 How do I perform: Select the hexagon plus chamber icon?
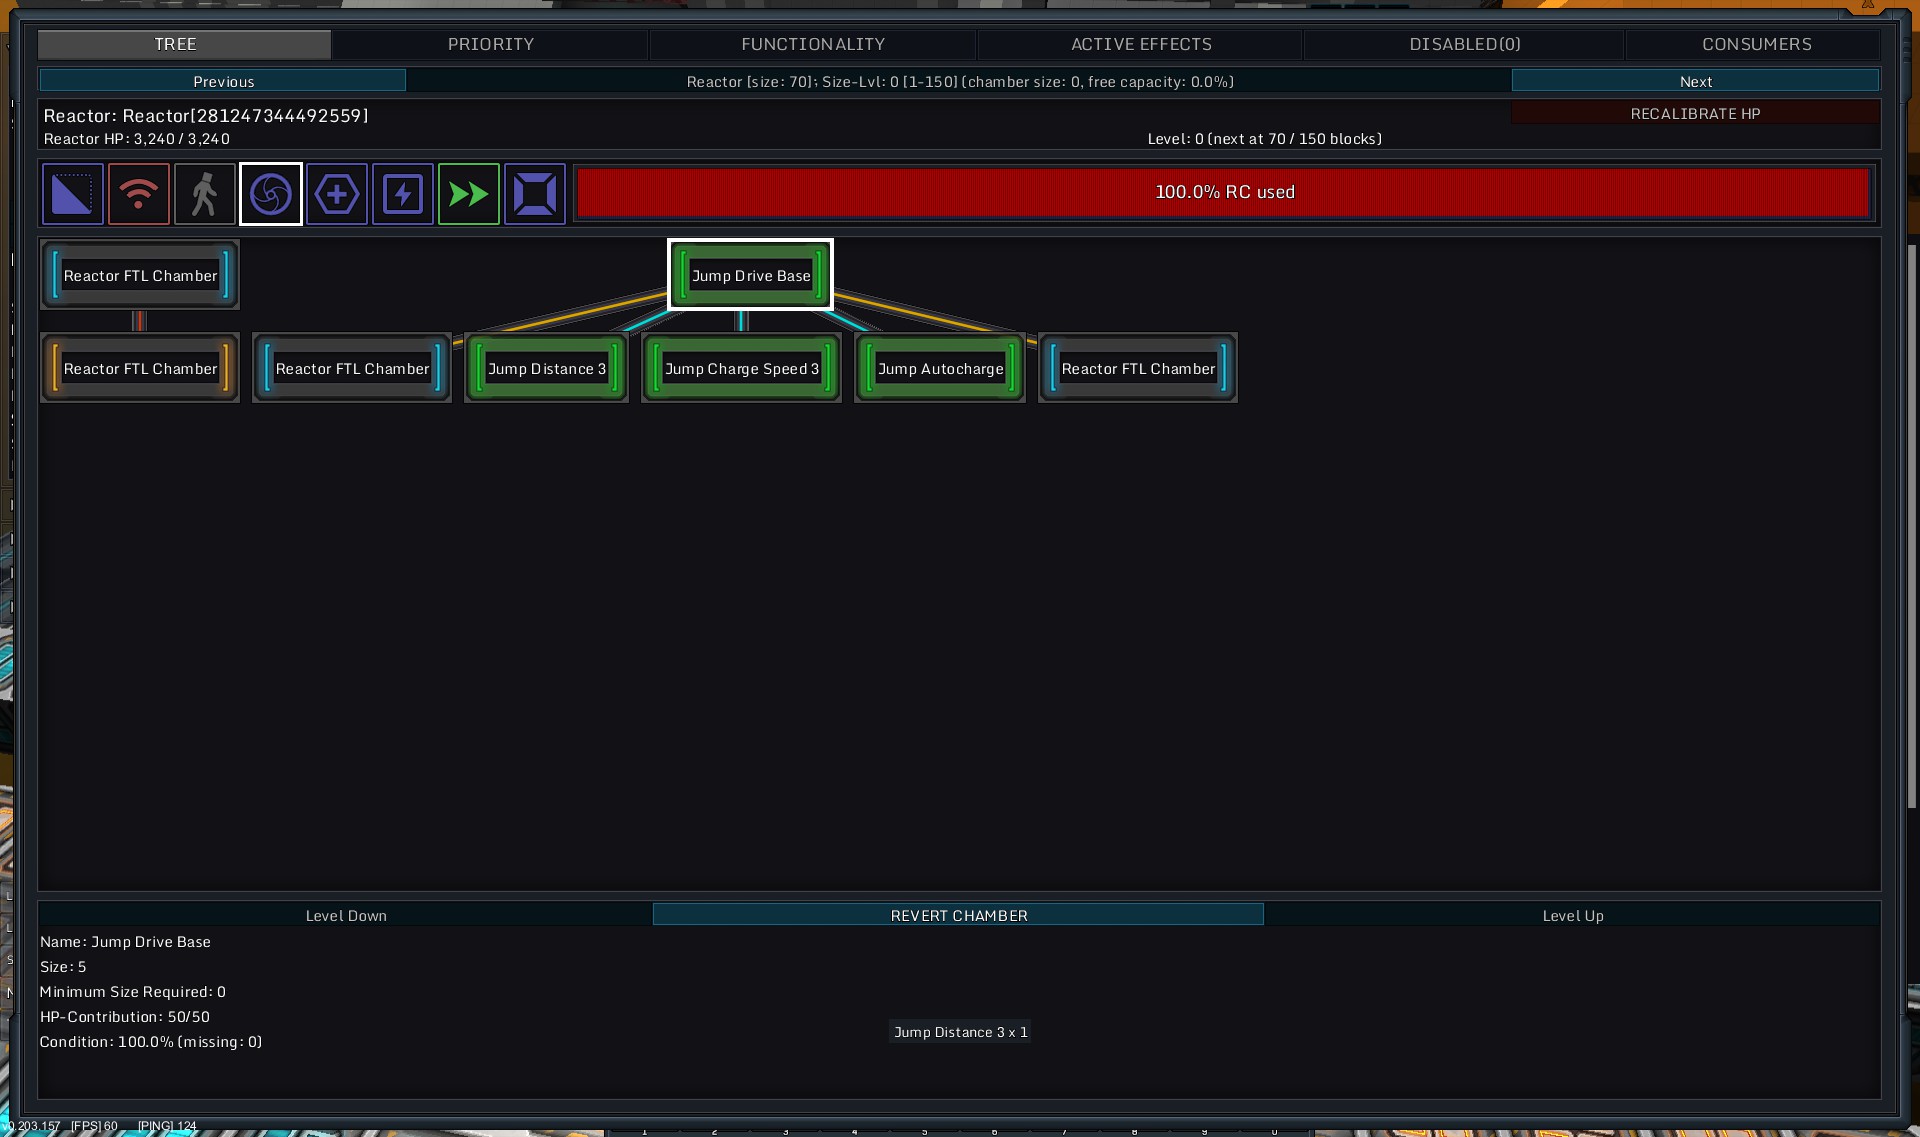coord(337,194)
